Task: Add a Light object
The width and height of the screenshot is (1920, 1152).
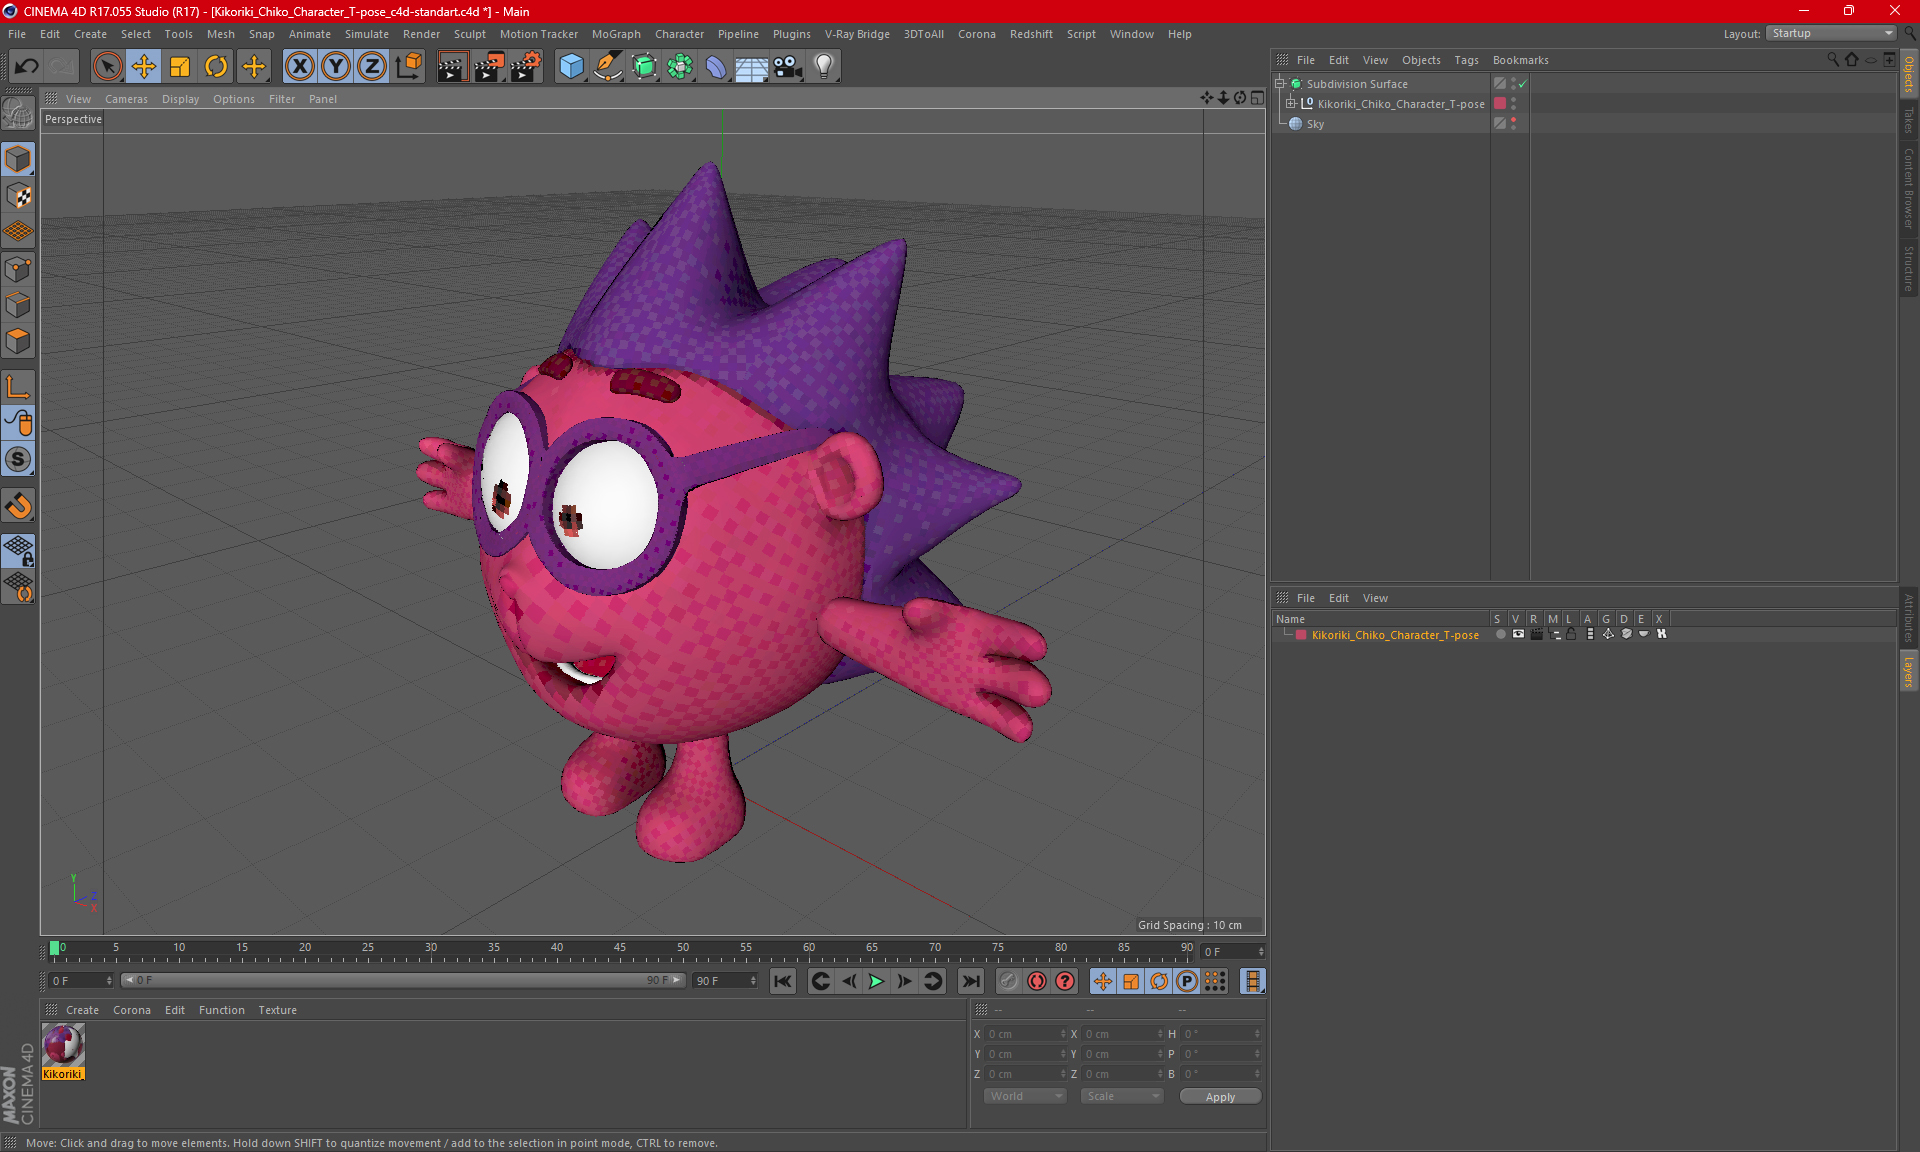Action: point(823,67)
